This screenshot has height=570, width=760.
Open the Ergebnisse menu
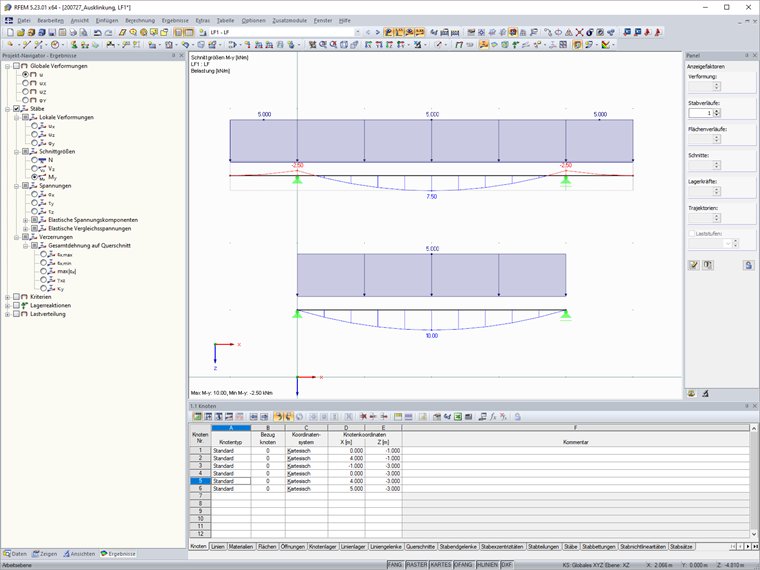coord(175,20)
